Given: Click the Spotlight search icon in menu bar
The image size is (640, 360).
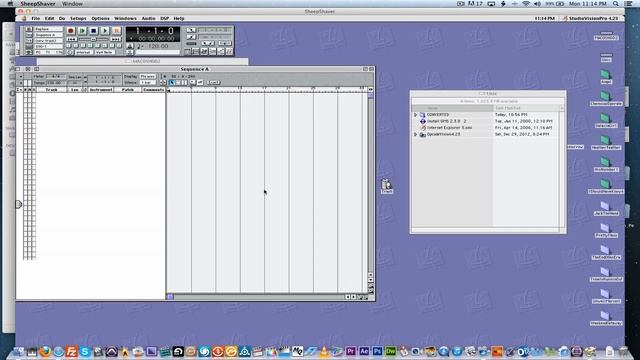Looking at the screenshot, I should coord(616,4).
